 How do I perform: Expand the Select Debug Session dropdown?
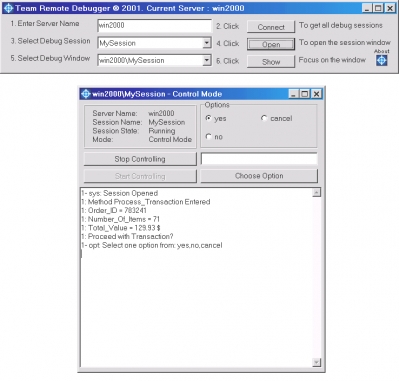[x=207, y=43]
